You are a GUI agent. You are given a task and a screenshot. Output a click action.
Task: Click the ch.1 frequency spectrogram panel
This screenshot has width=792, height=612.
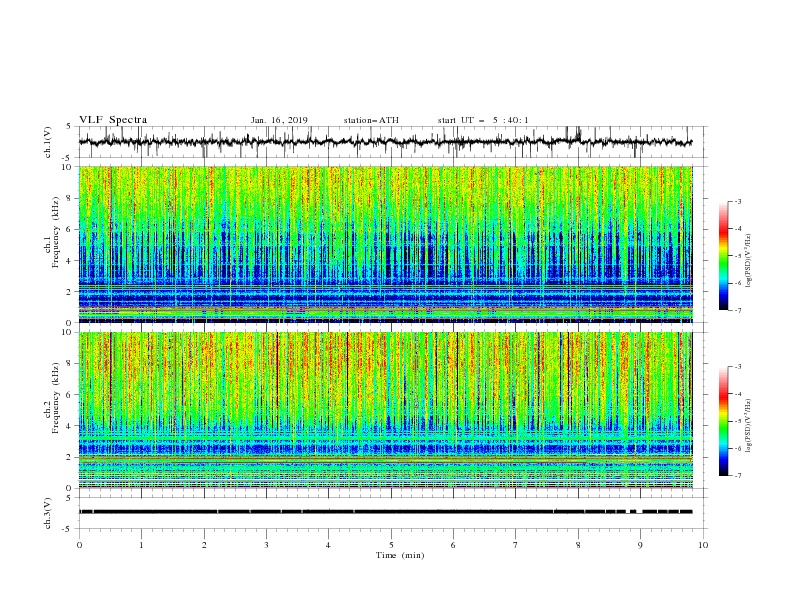click(x=385, y=244)
